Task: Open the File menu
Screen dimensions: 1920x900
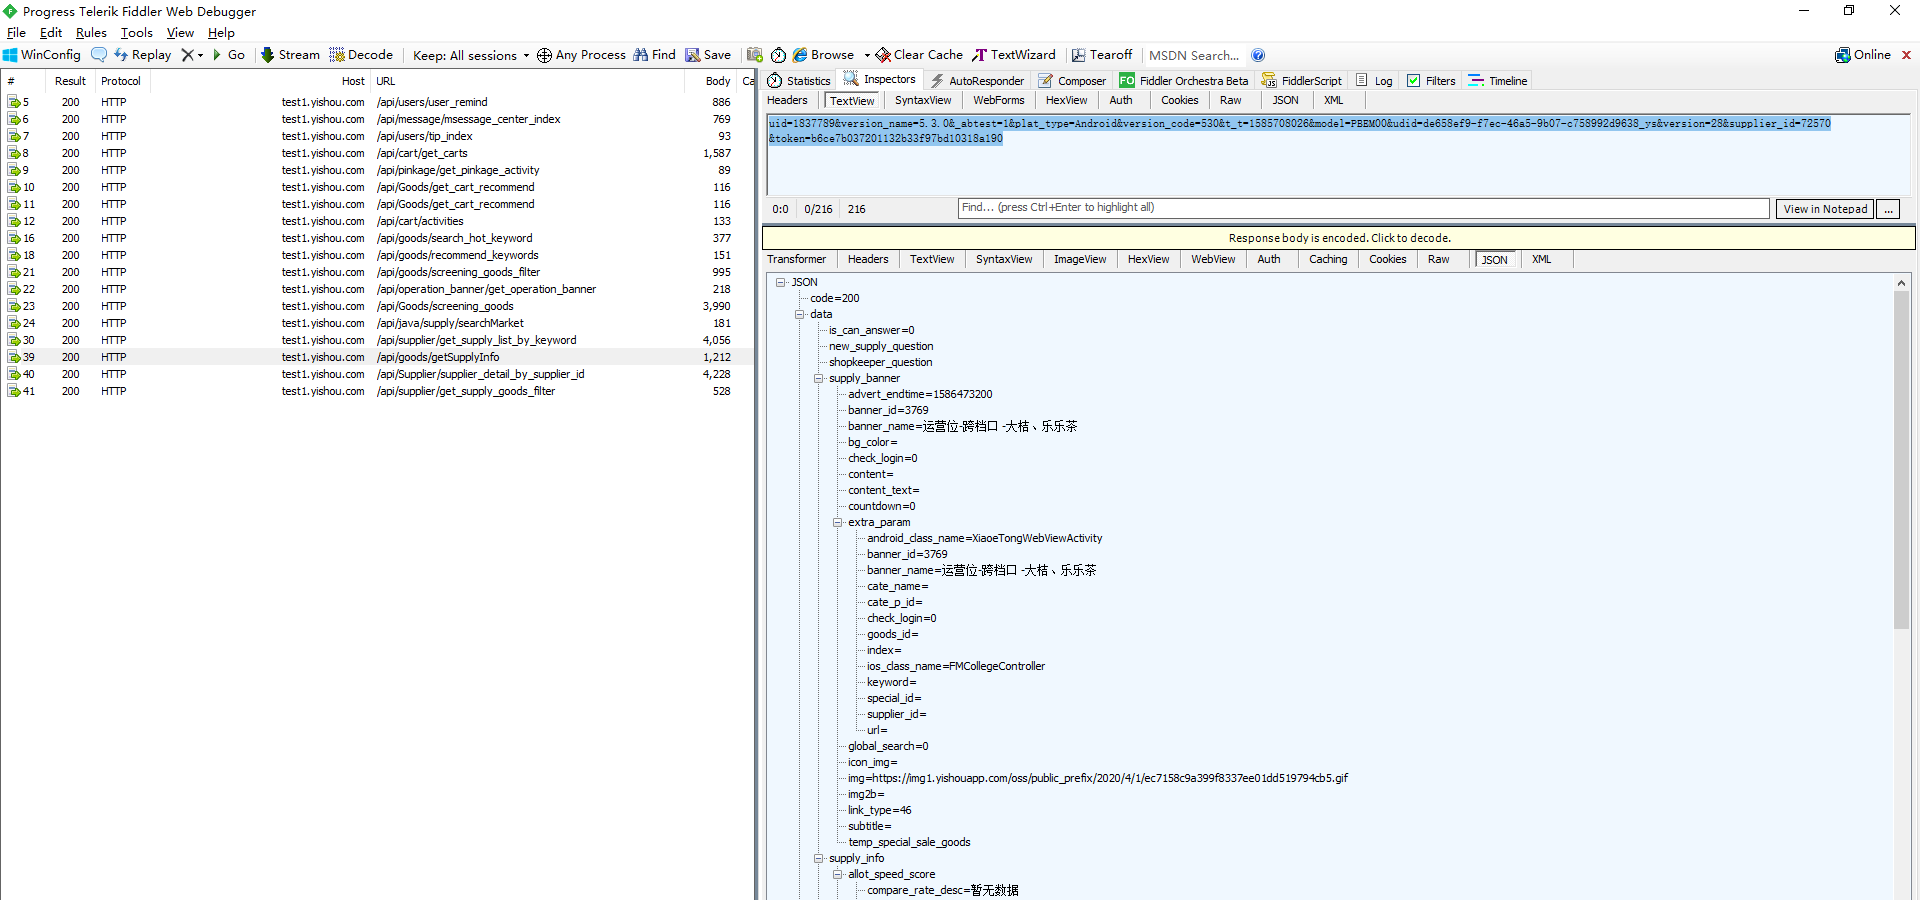Action: click(16, 33)
